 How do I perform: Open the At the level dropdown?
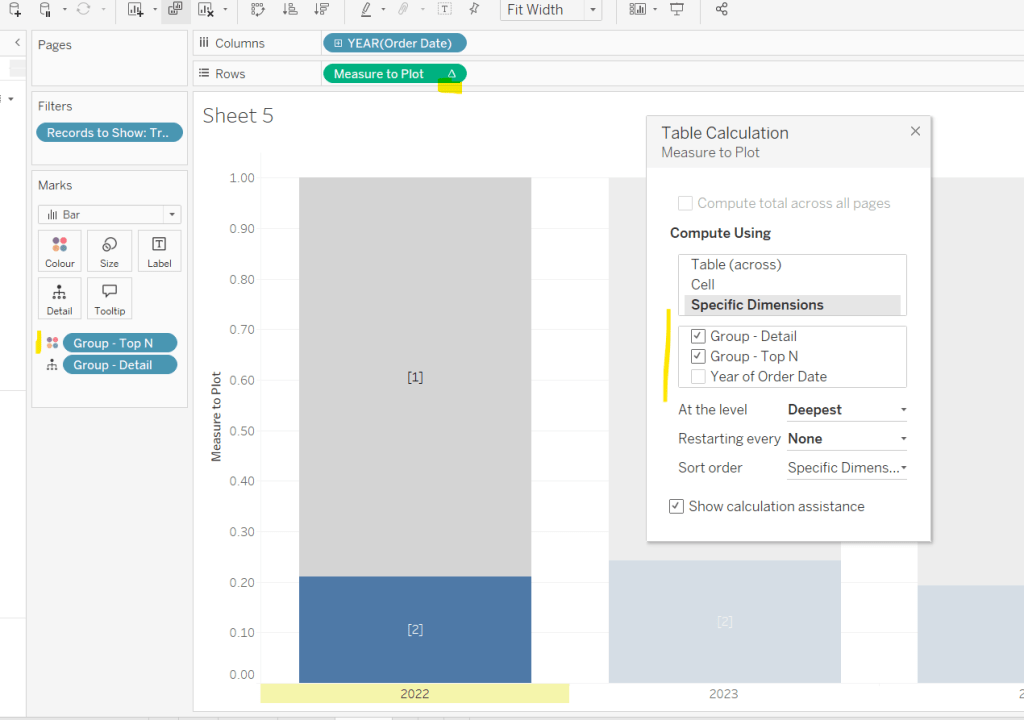tap(846, 410)
